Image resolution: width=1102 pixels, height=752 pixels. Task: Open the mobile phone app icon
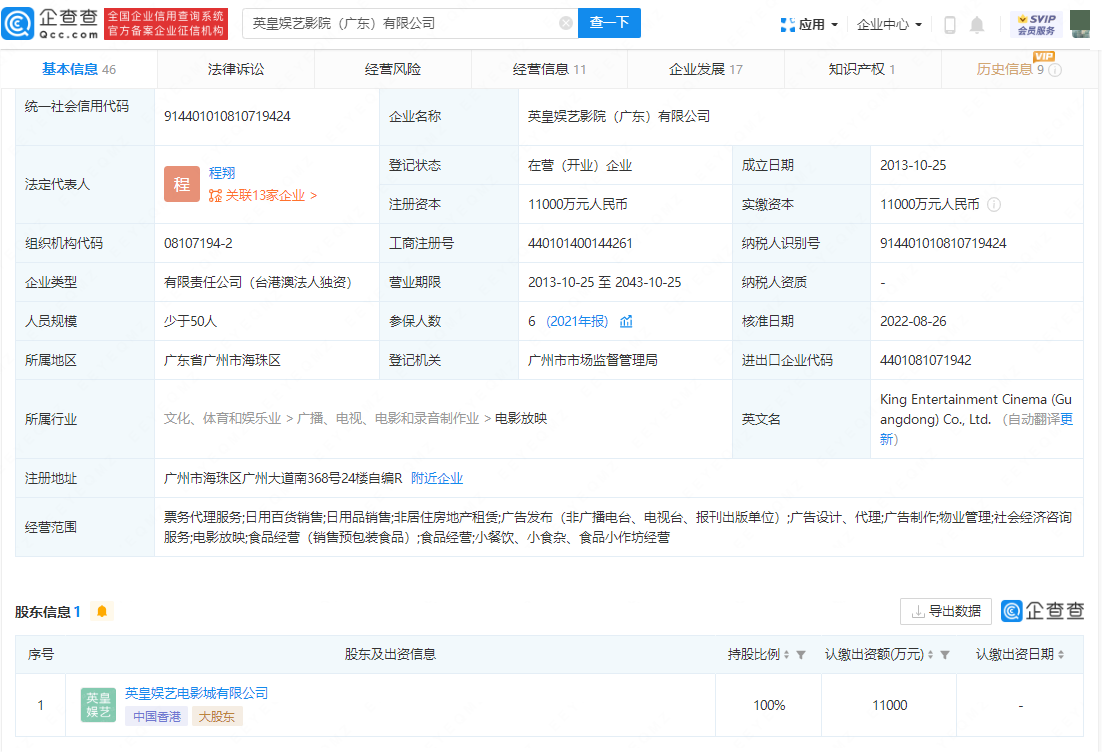[x=949, y=25]
